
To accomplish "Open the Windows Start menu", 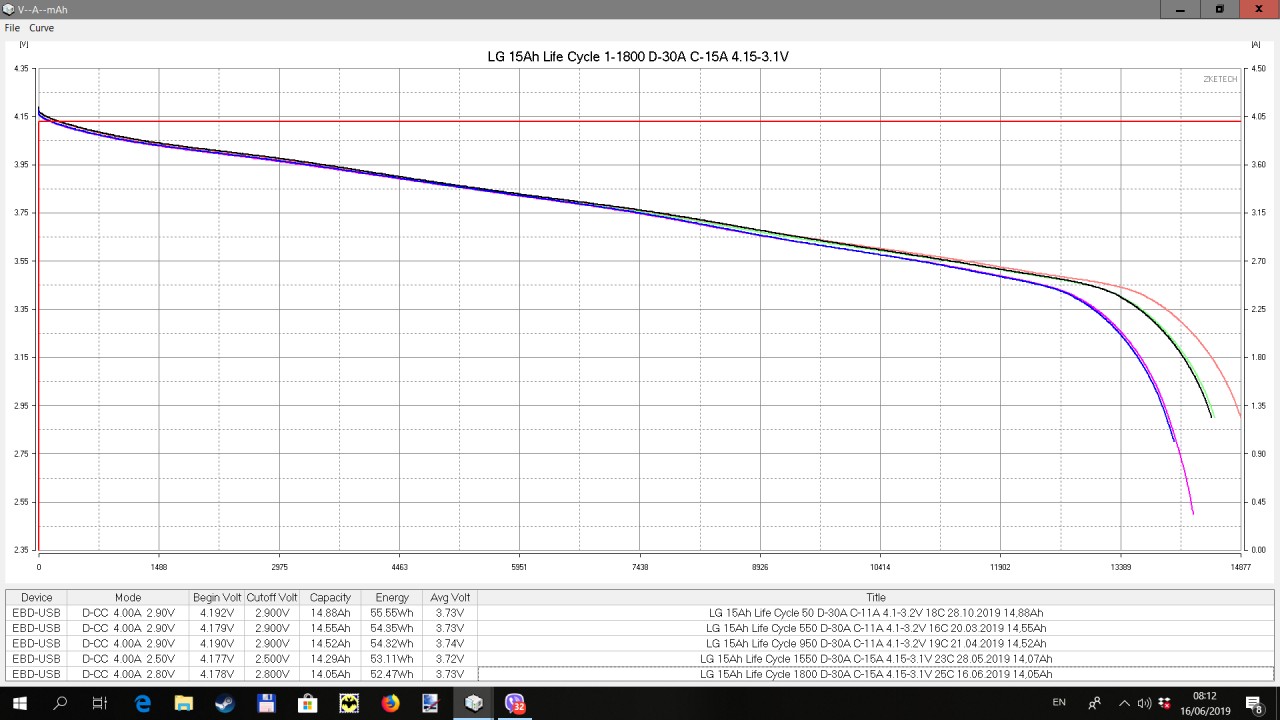I will (x=18, y=703).
